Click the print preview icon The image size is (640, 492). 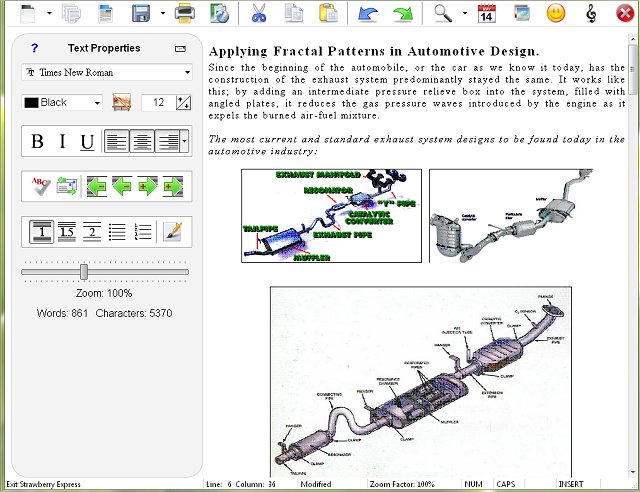tap(220, 13)
